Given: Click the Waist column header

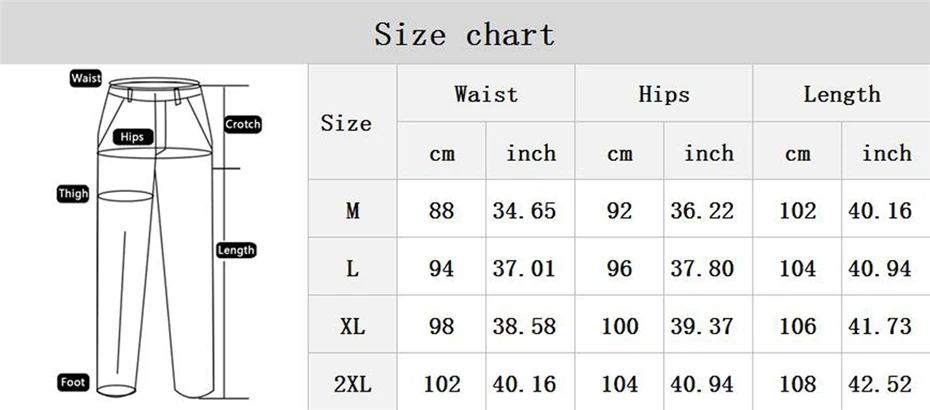Looking at the screenshot, I should (486, 94).
